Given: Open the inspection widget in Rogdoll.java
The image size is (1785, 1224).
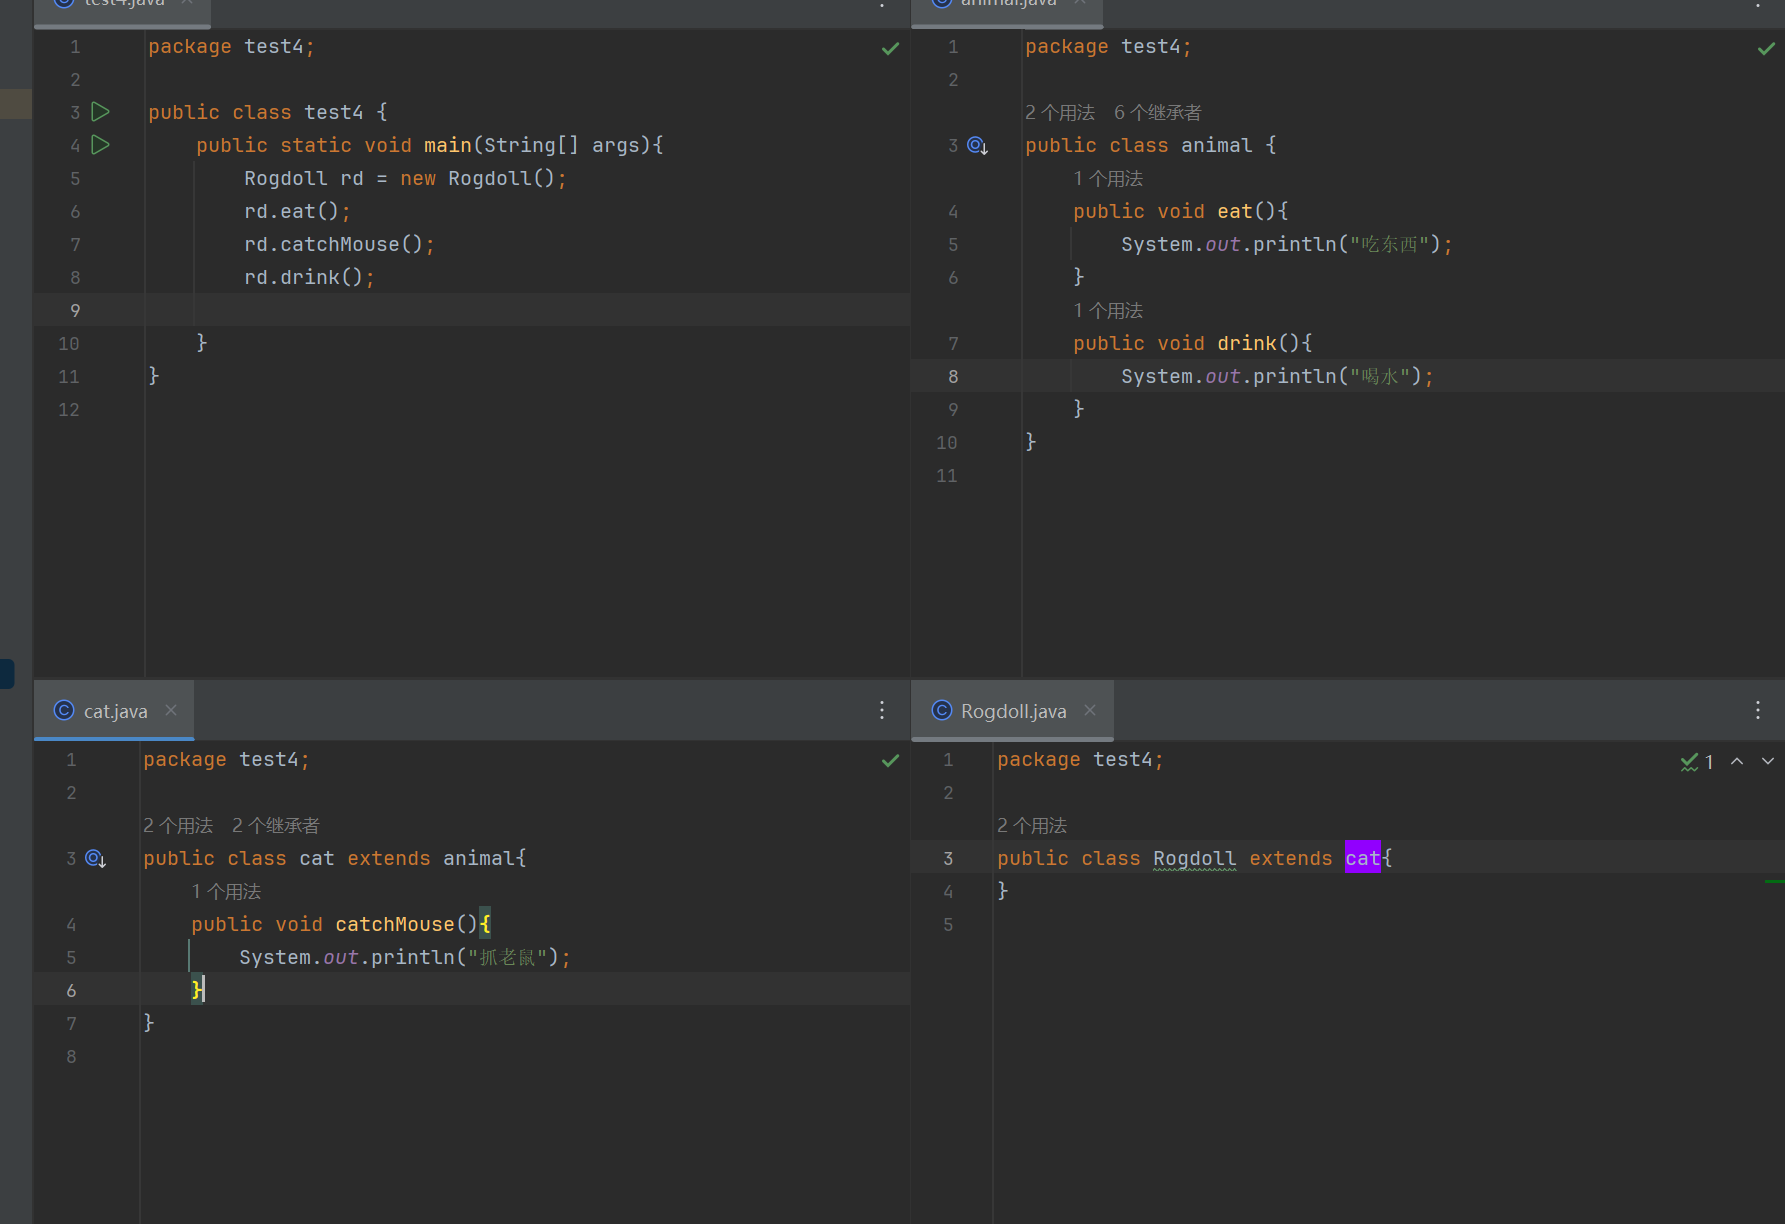Looking at the screenshot, I should tap(1697, 762).
